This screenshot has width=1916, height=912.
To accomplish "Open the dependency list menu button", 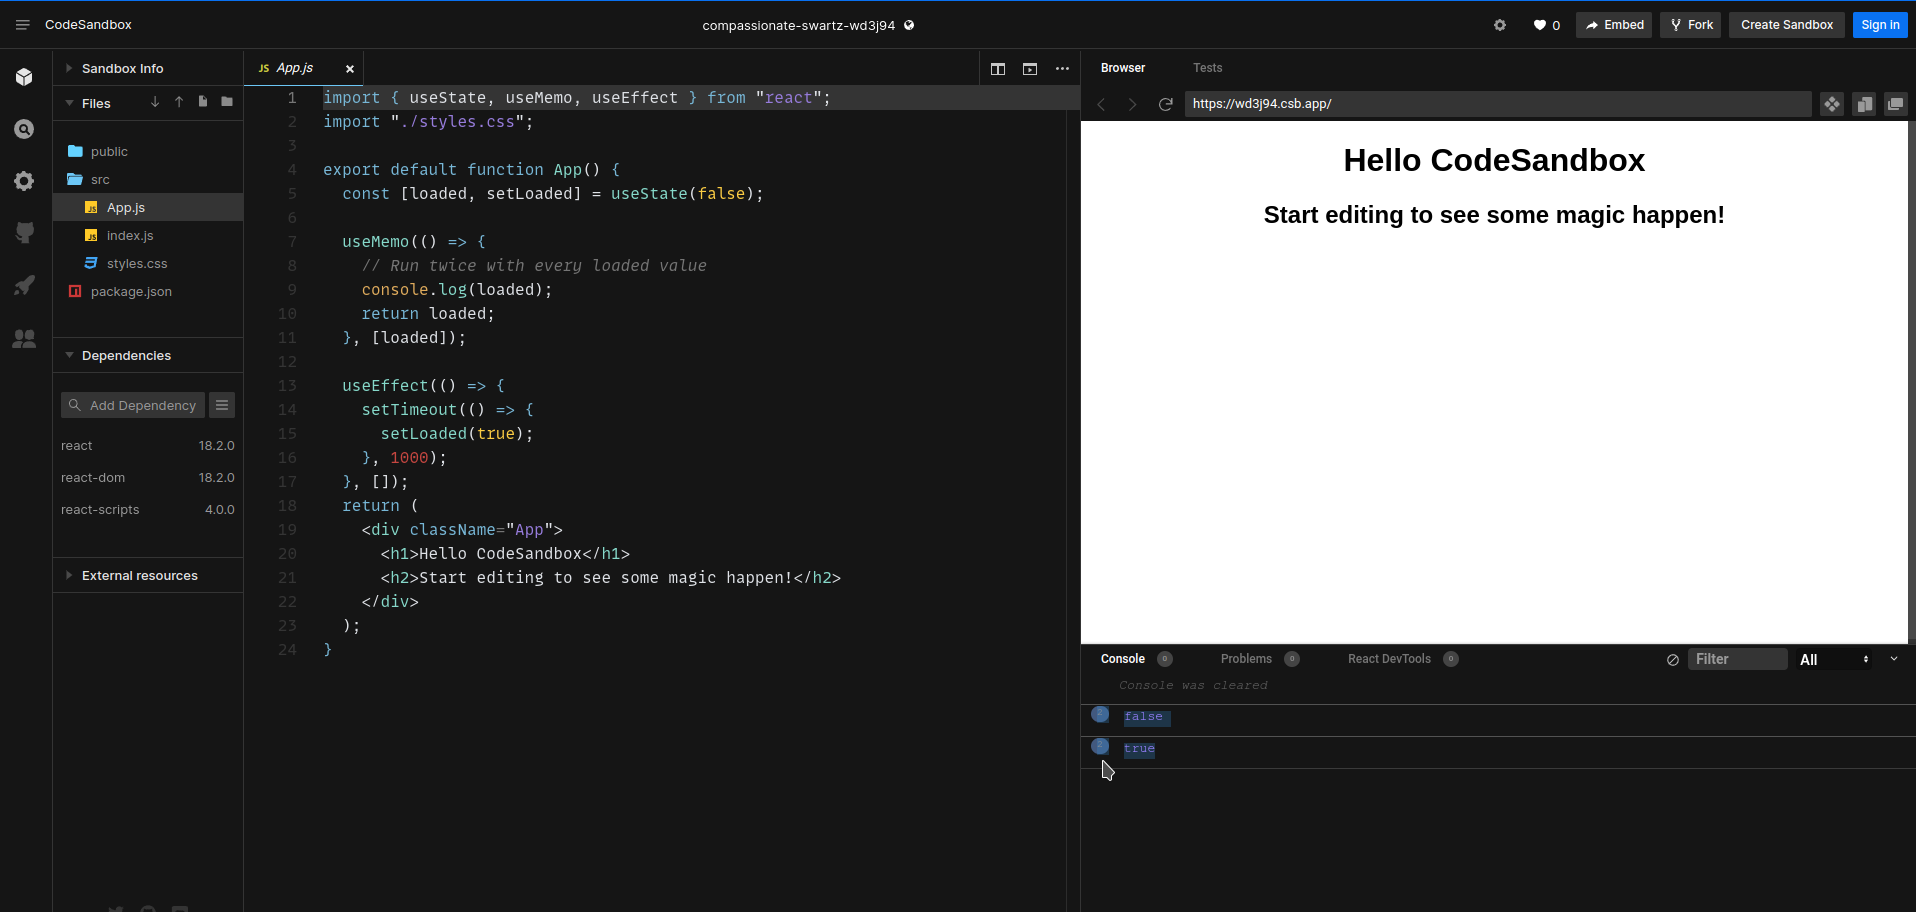I will [222, 405].
